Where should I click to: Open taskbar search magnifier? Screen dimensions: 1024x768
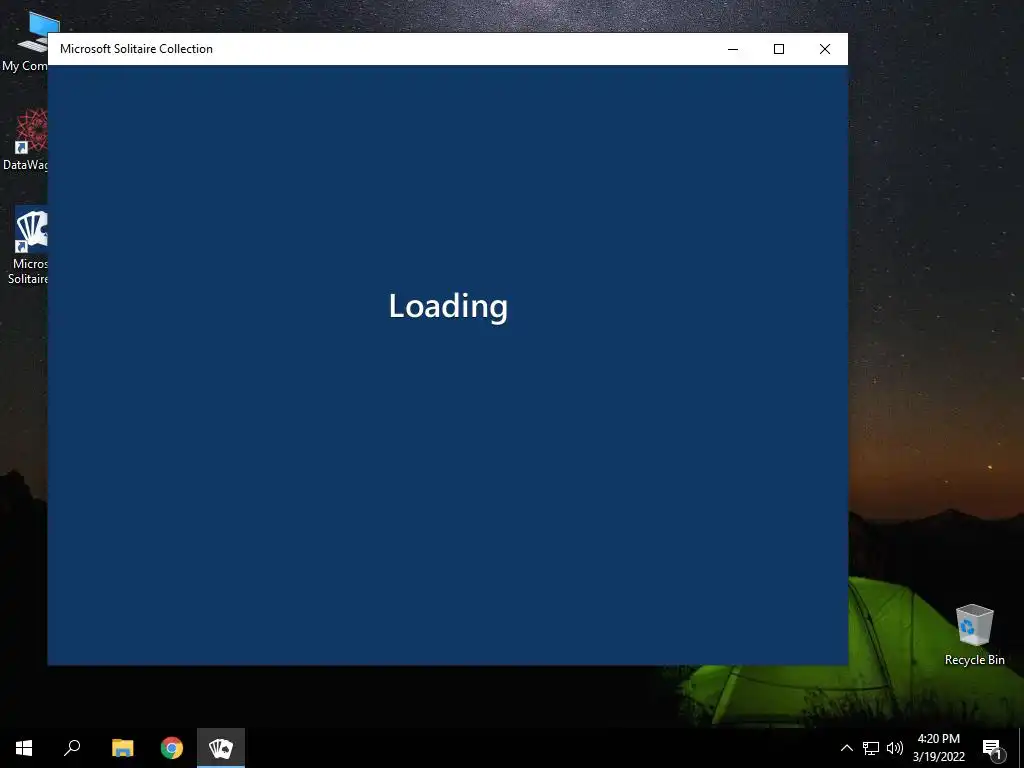tap(72, 748)
